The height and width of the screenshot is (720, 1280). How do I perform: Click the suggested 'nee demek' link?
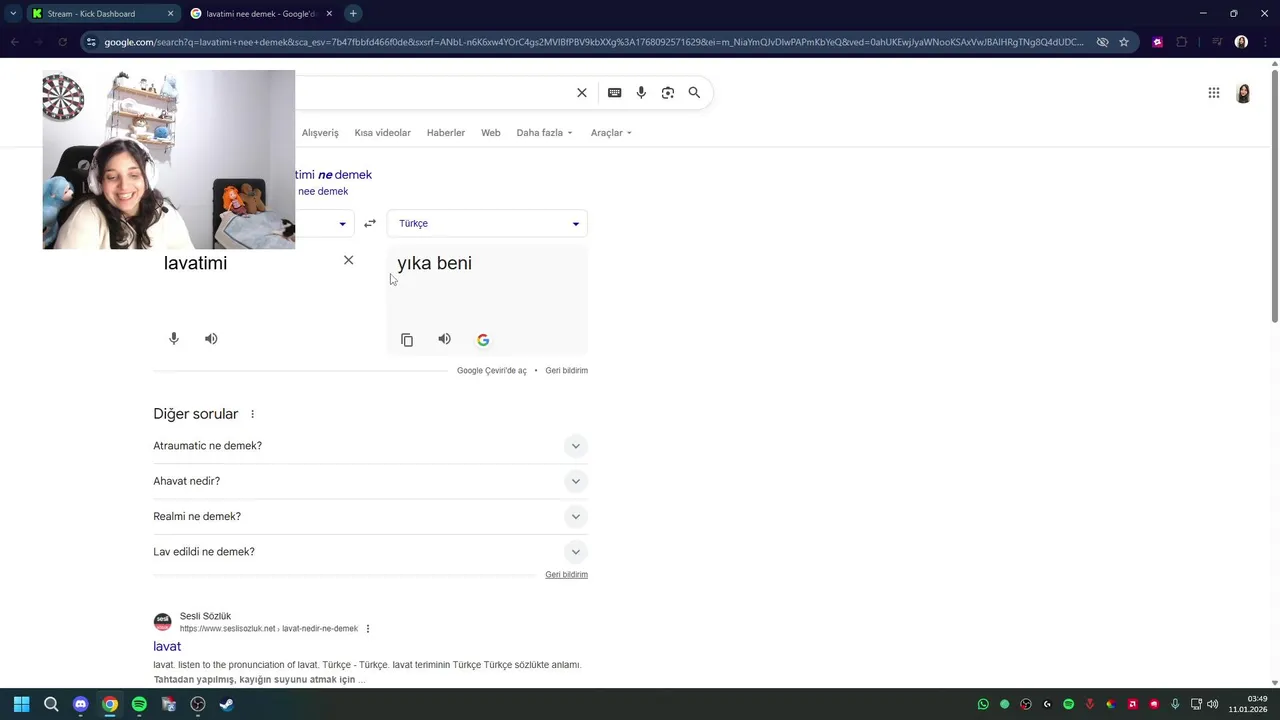click(323, 192)
